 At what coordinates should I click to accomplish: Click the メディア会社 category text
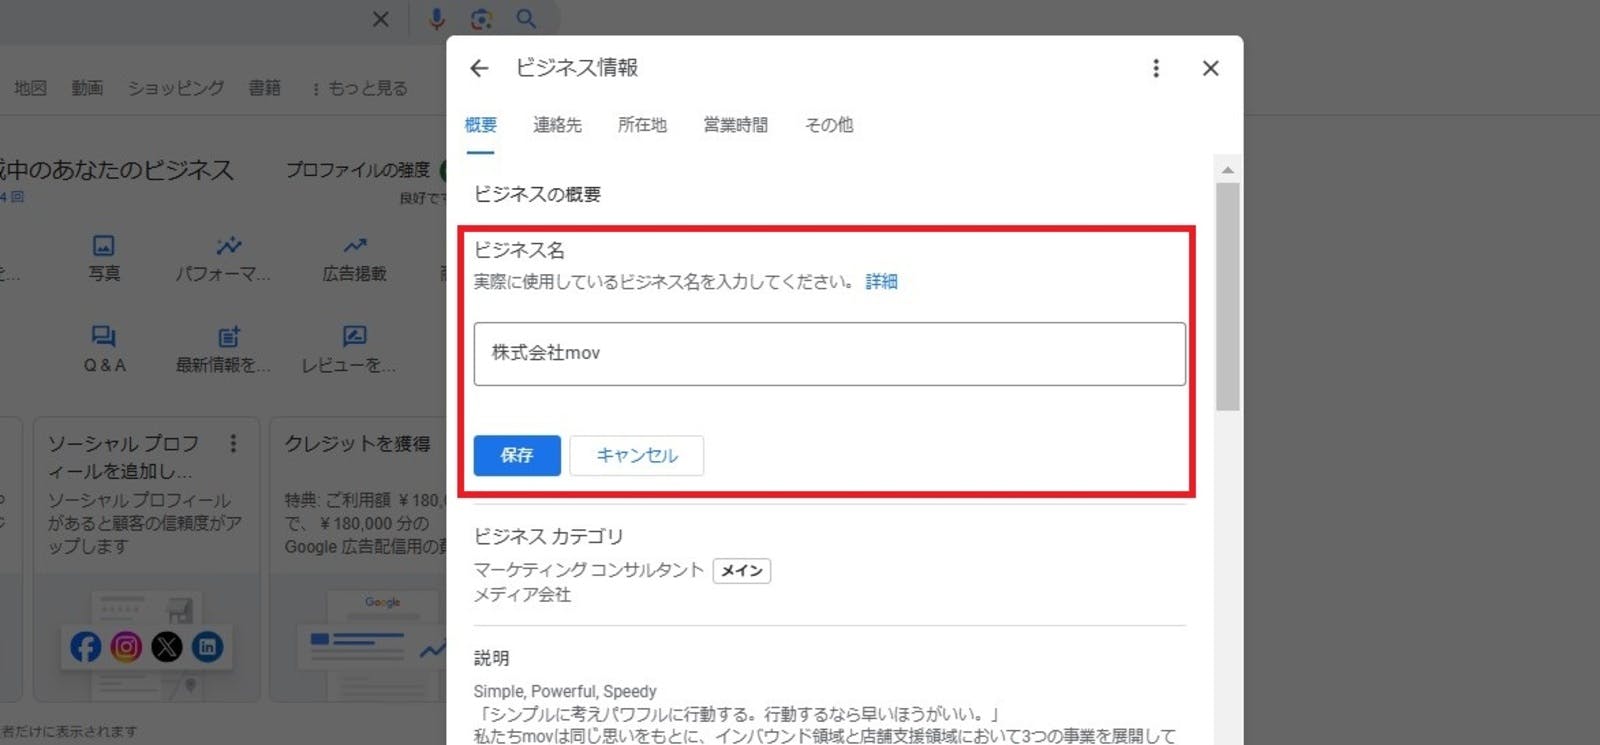522,595
